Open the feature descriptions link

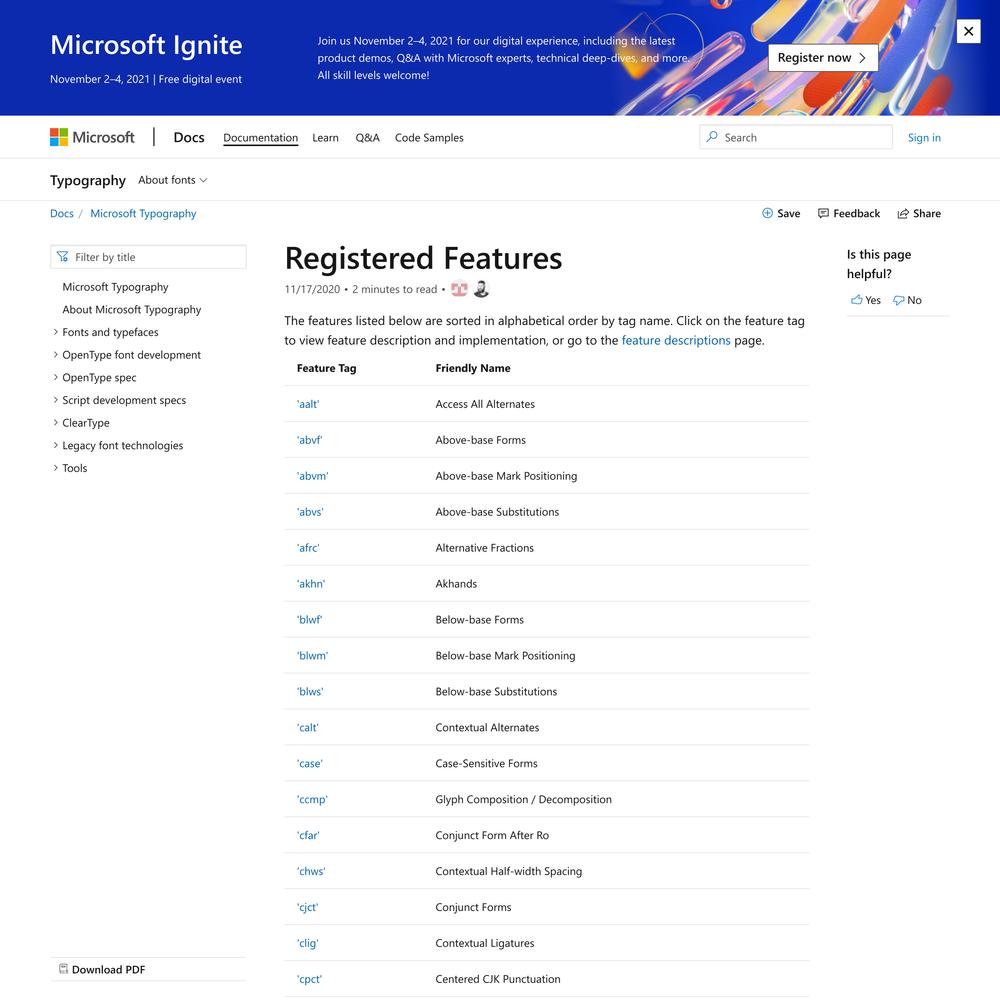point(676,341)
